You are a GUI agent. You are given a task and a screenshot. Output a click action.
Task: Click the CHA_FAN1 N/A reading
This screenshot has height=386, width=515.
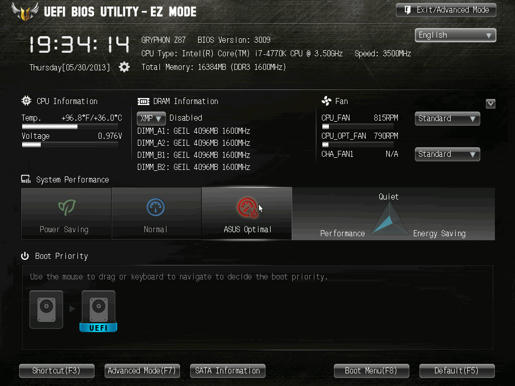[x=392, y=154]
